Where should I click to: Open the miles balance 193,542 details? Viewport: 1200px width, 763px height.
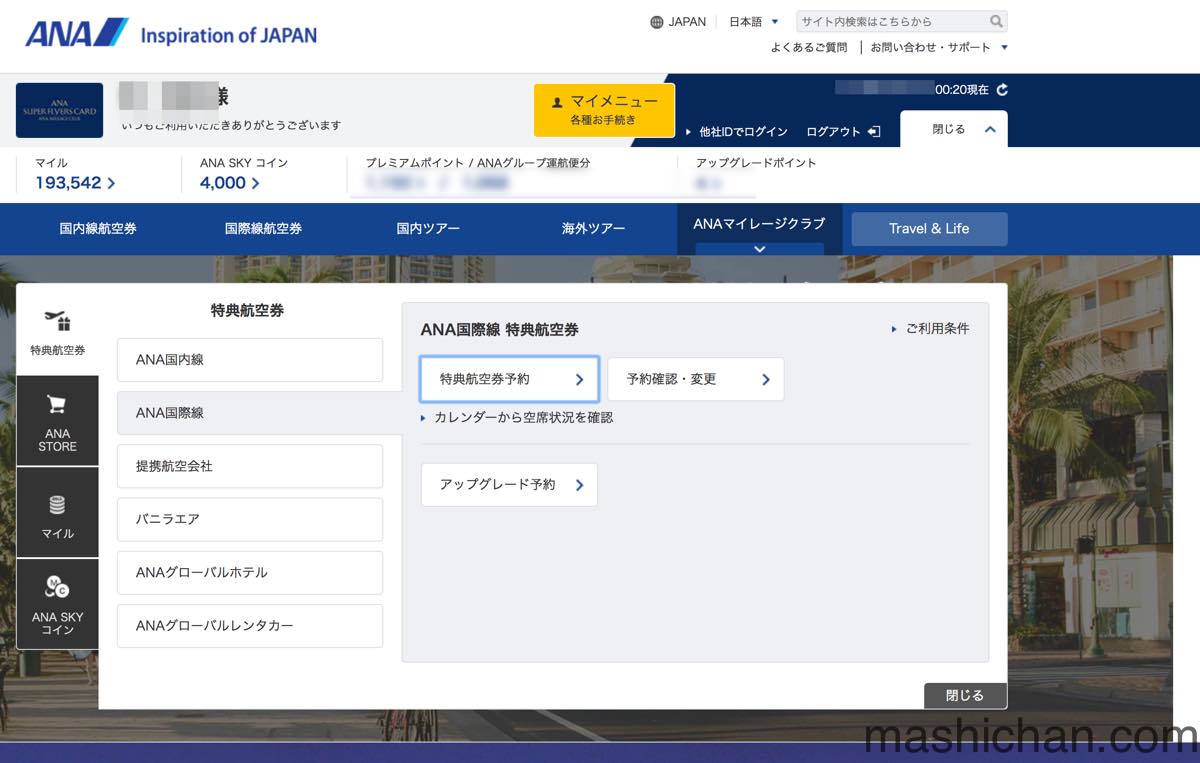[75, 183]
